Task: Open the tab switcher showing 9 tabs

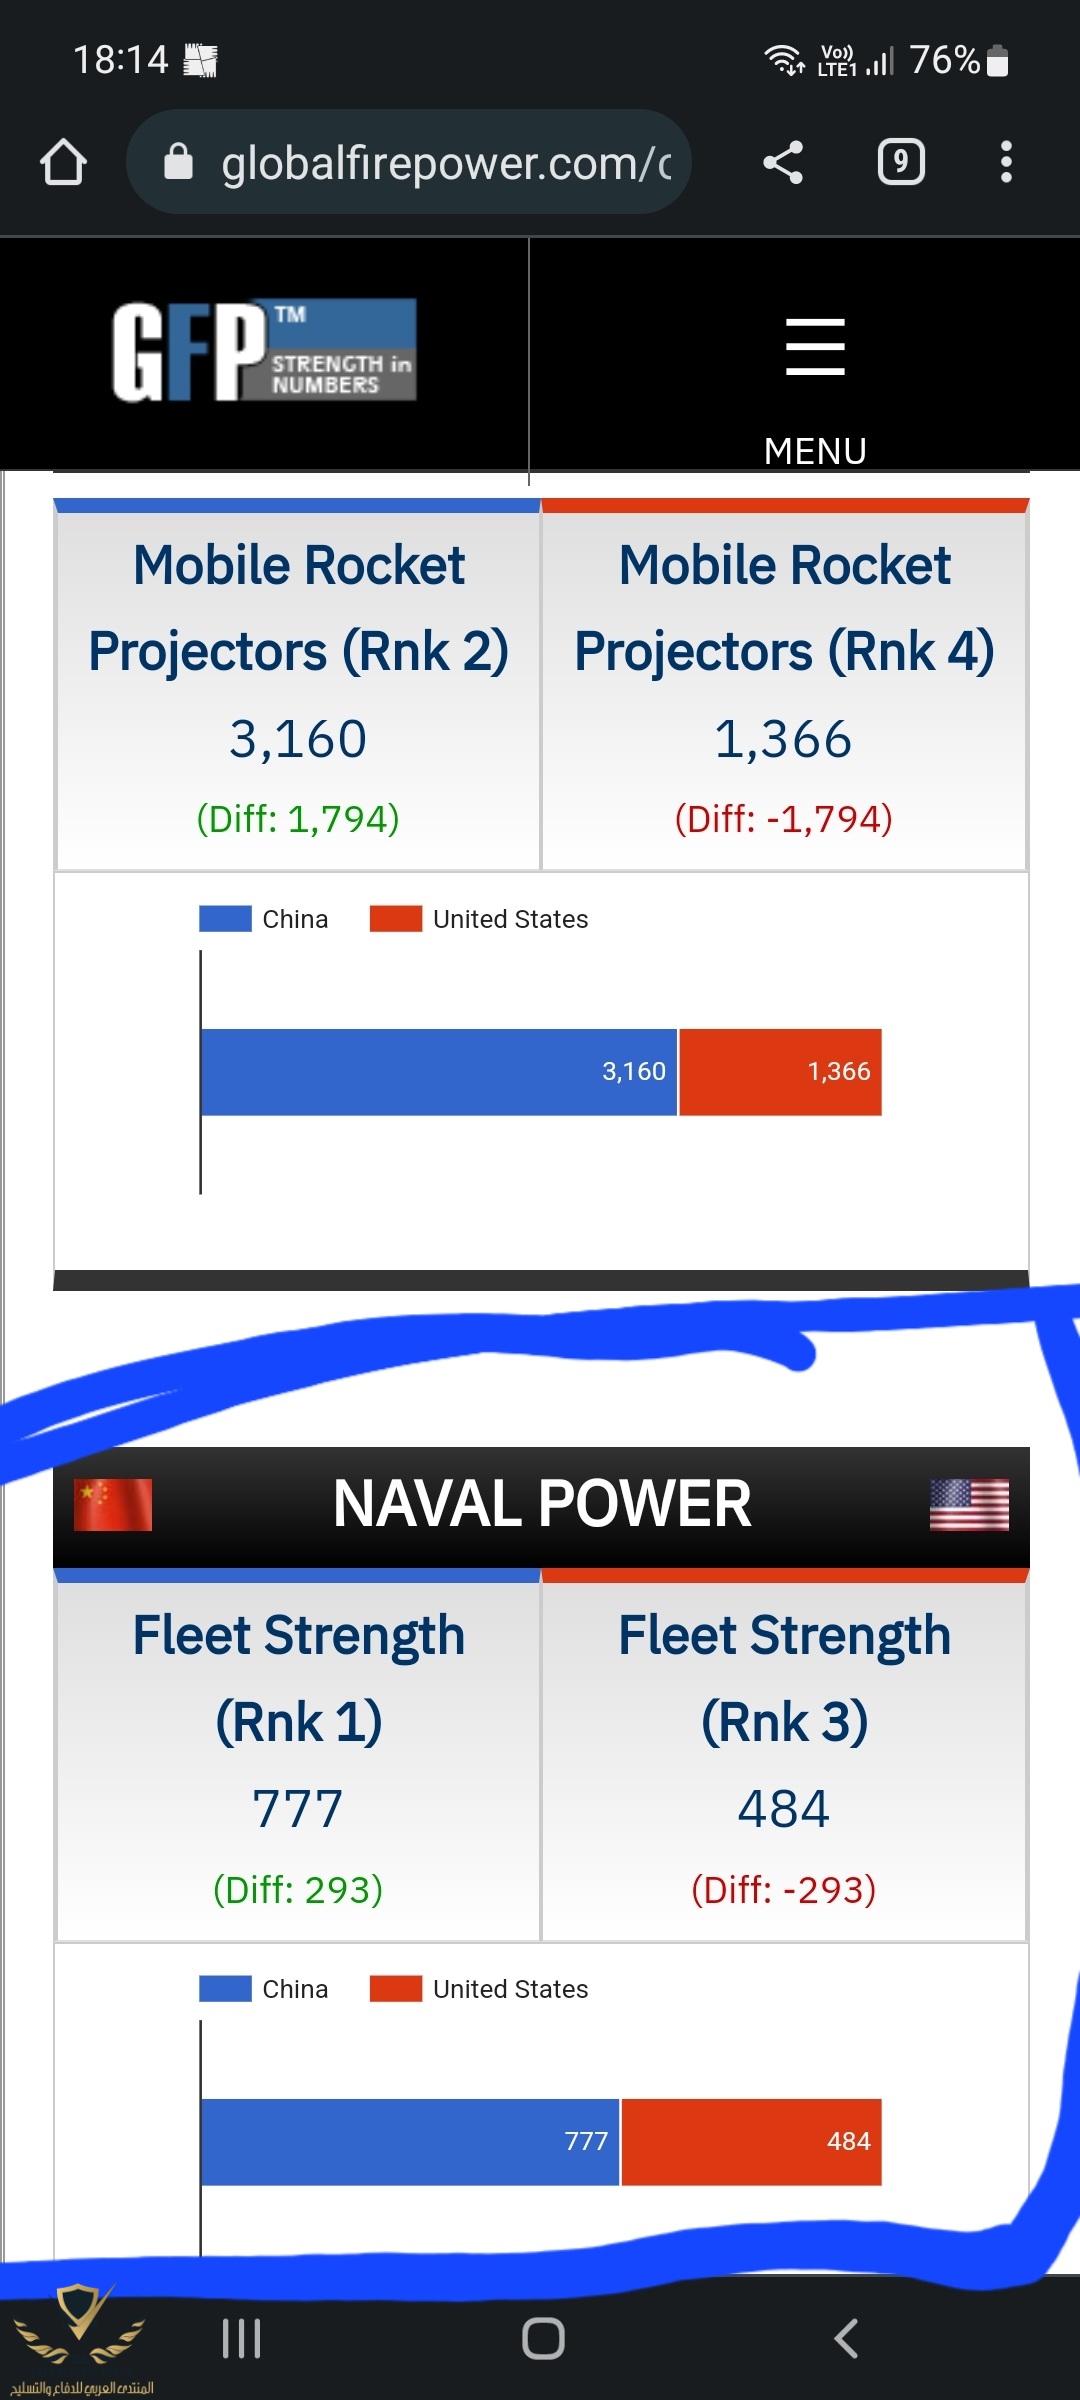Action: (901, 162)
